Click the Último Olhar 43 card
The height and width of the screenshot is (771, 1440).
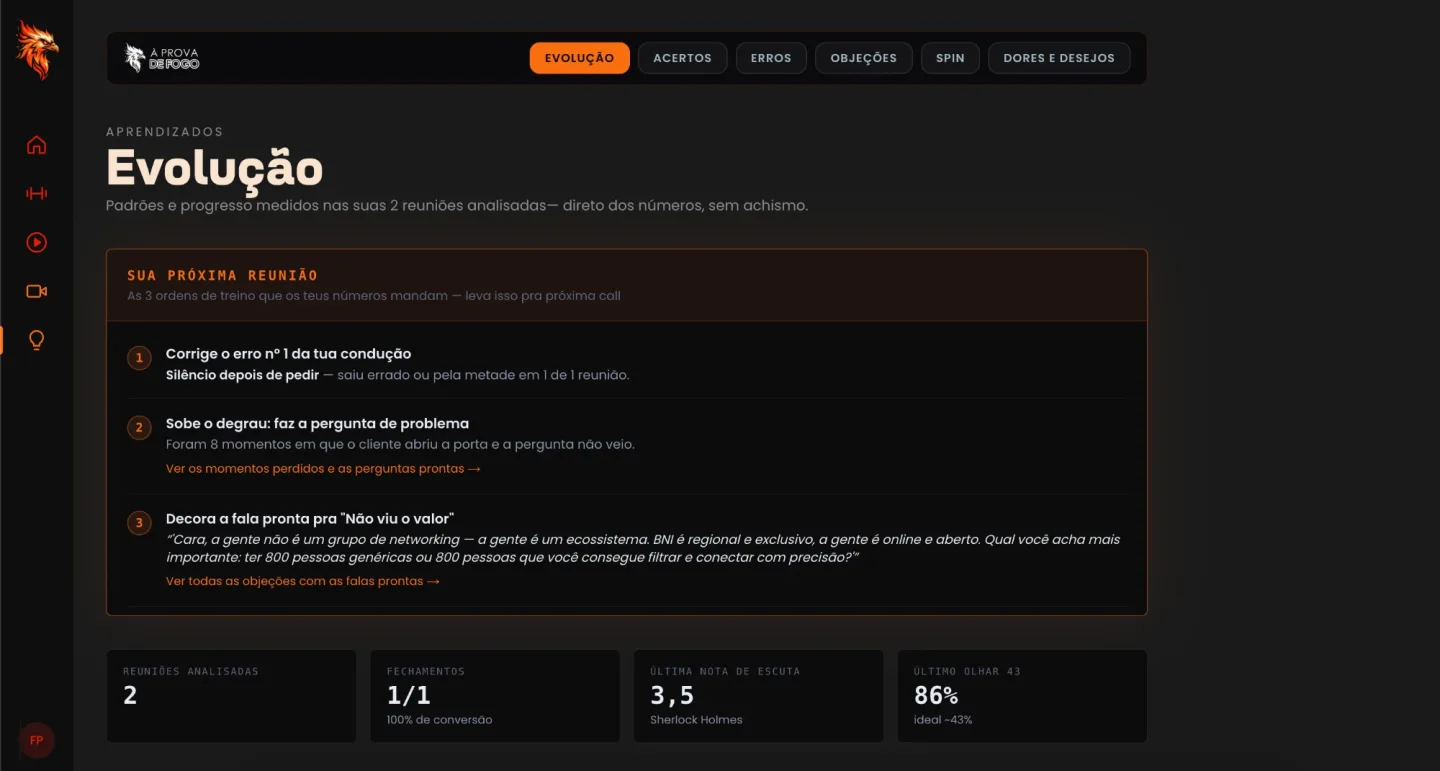tap(1022, 696)
